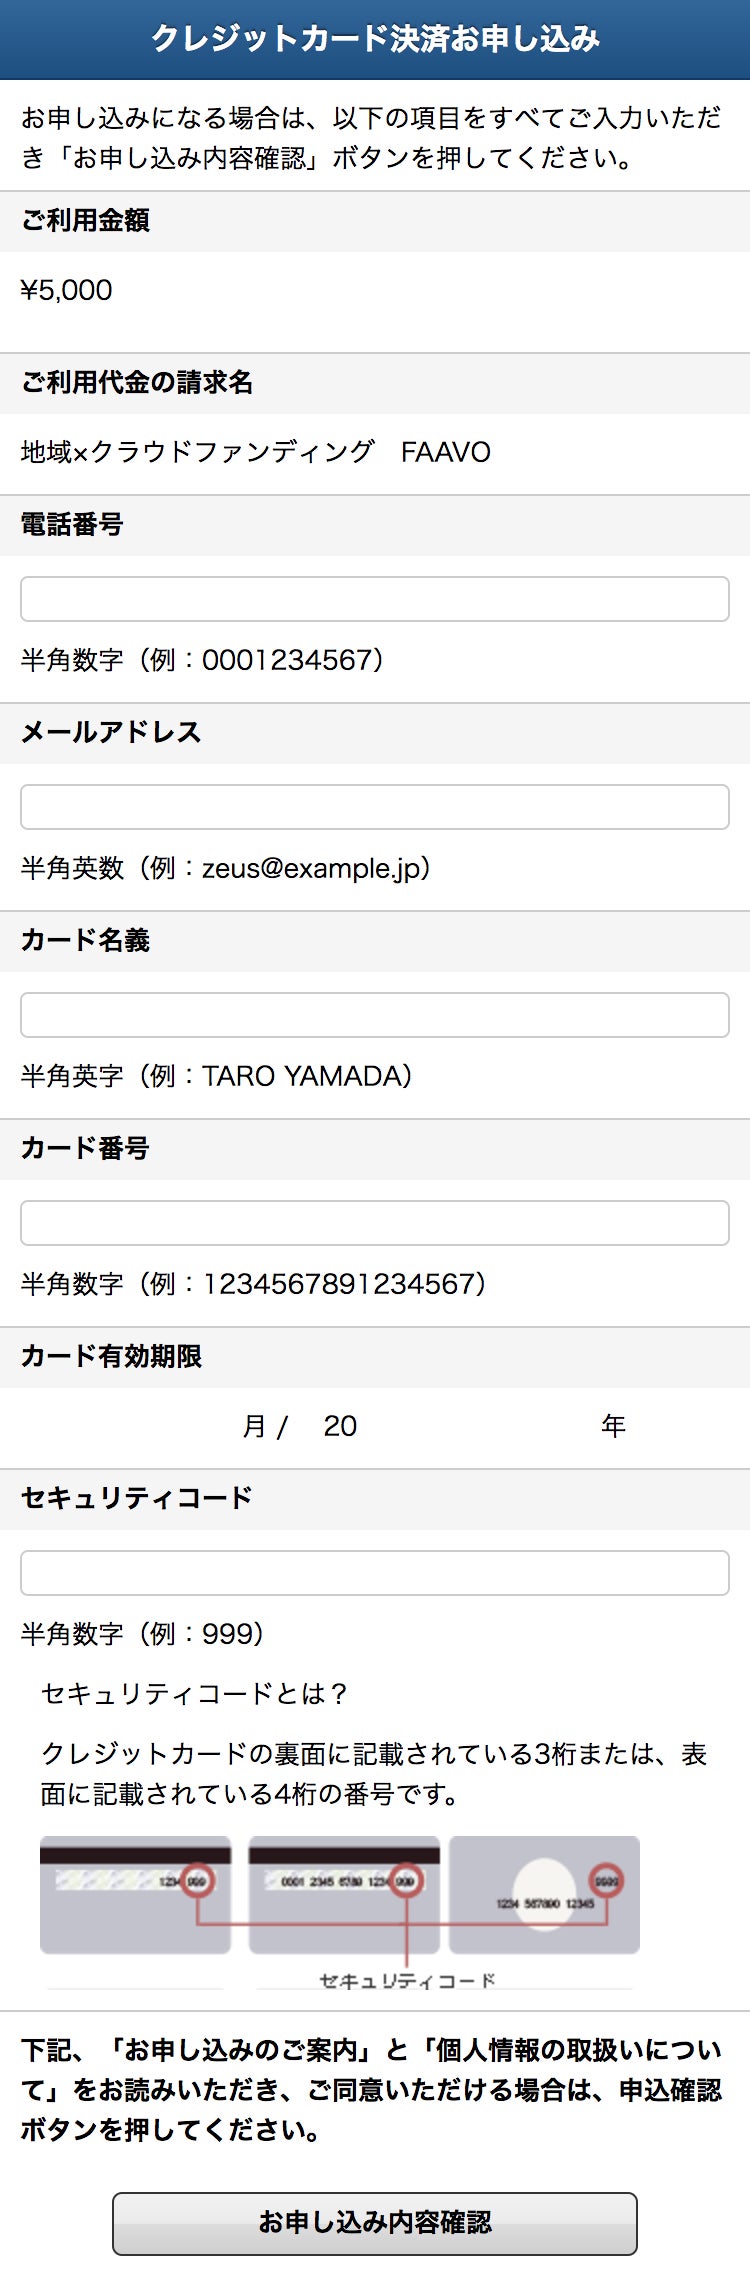
Task: Click the クレジットカード決済お申し込み header title
Action: pos(375,39)
